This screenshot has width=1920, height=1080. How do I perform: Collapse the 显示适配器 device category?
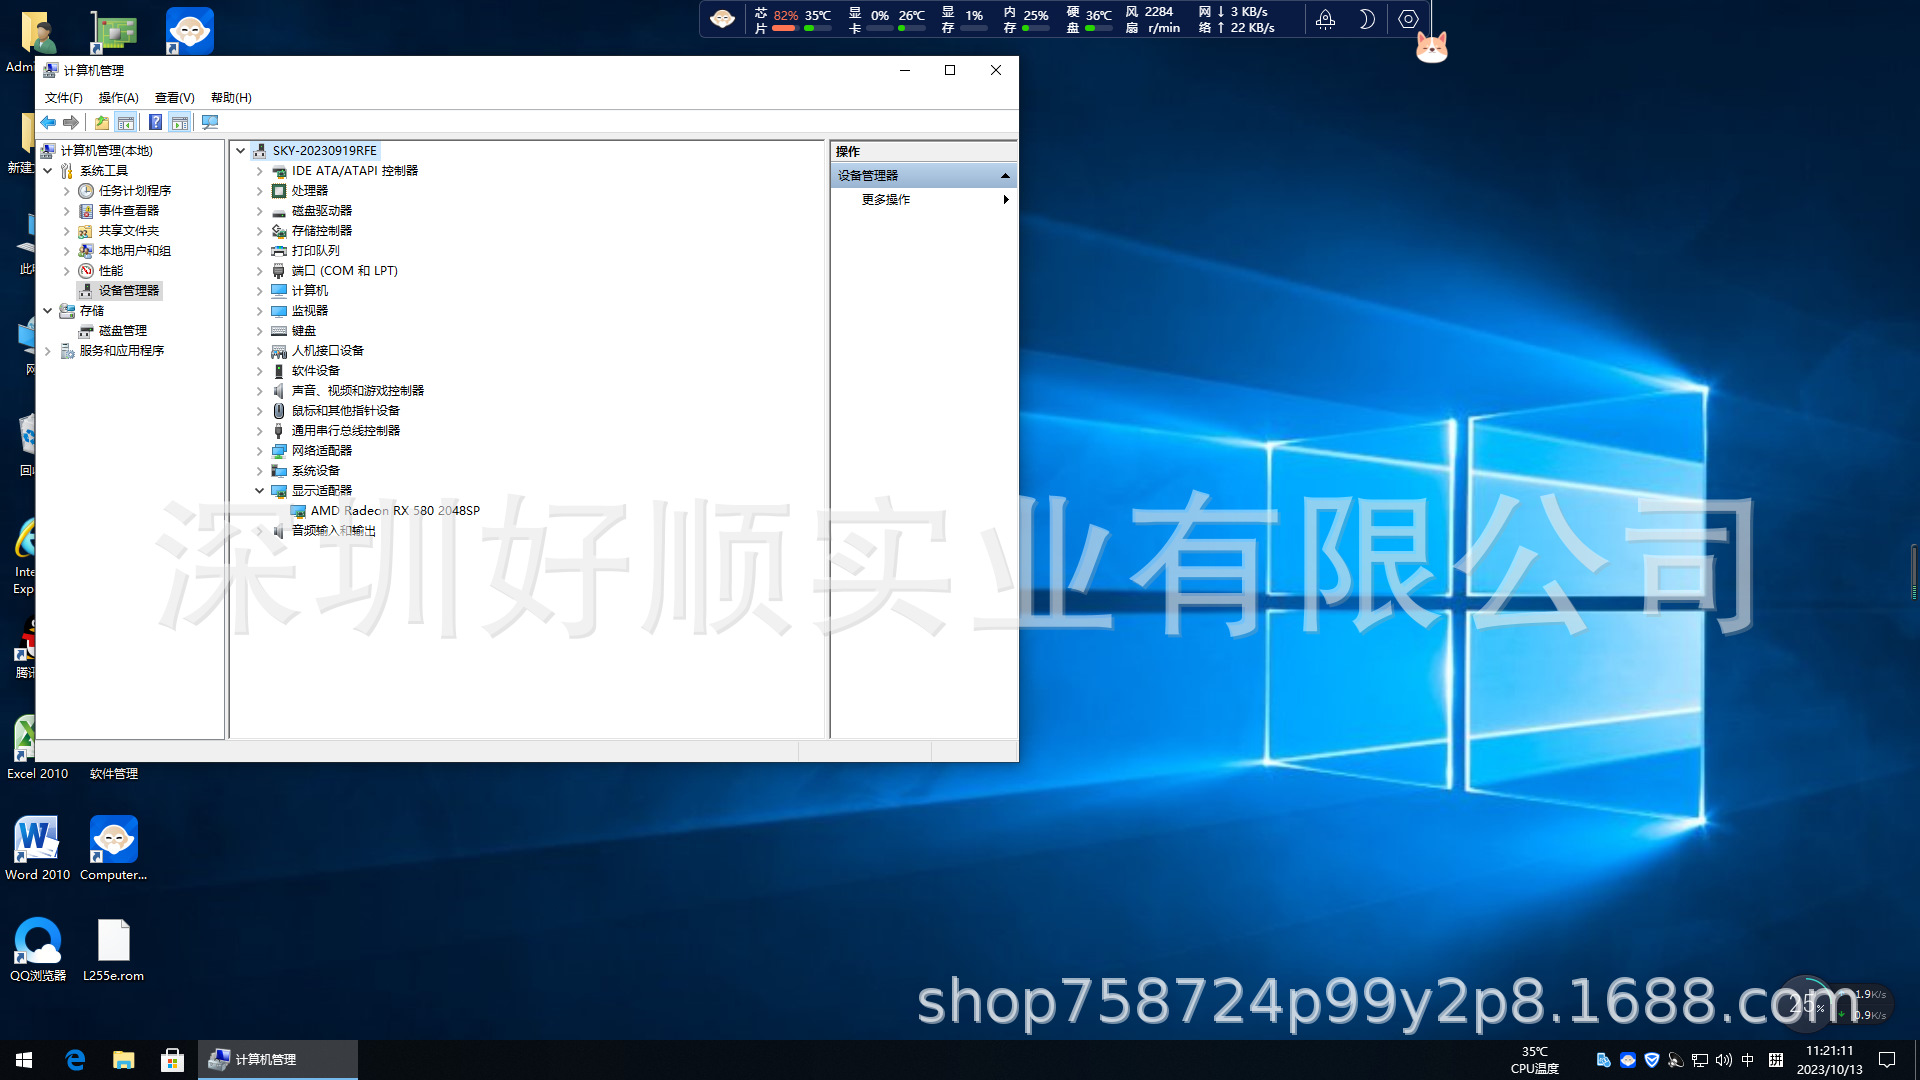[x=260, y=491]
